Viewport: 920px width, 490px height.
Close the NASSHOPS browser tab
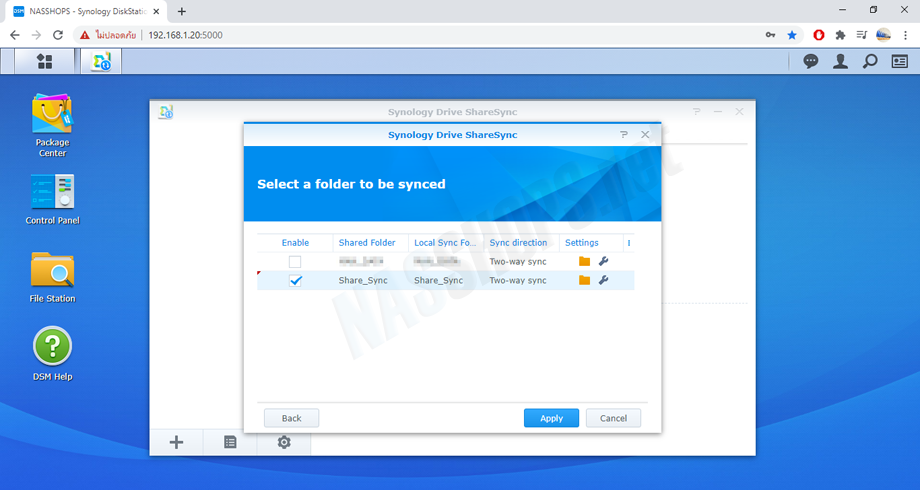click(x=157, y=11)
